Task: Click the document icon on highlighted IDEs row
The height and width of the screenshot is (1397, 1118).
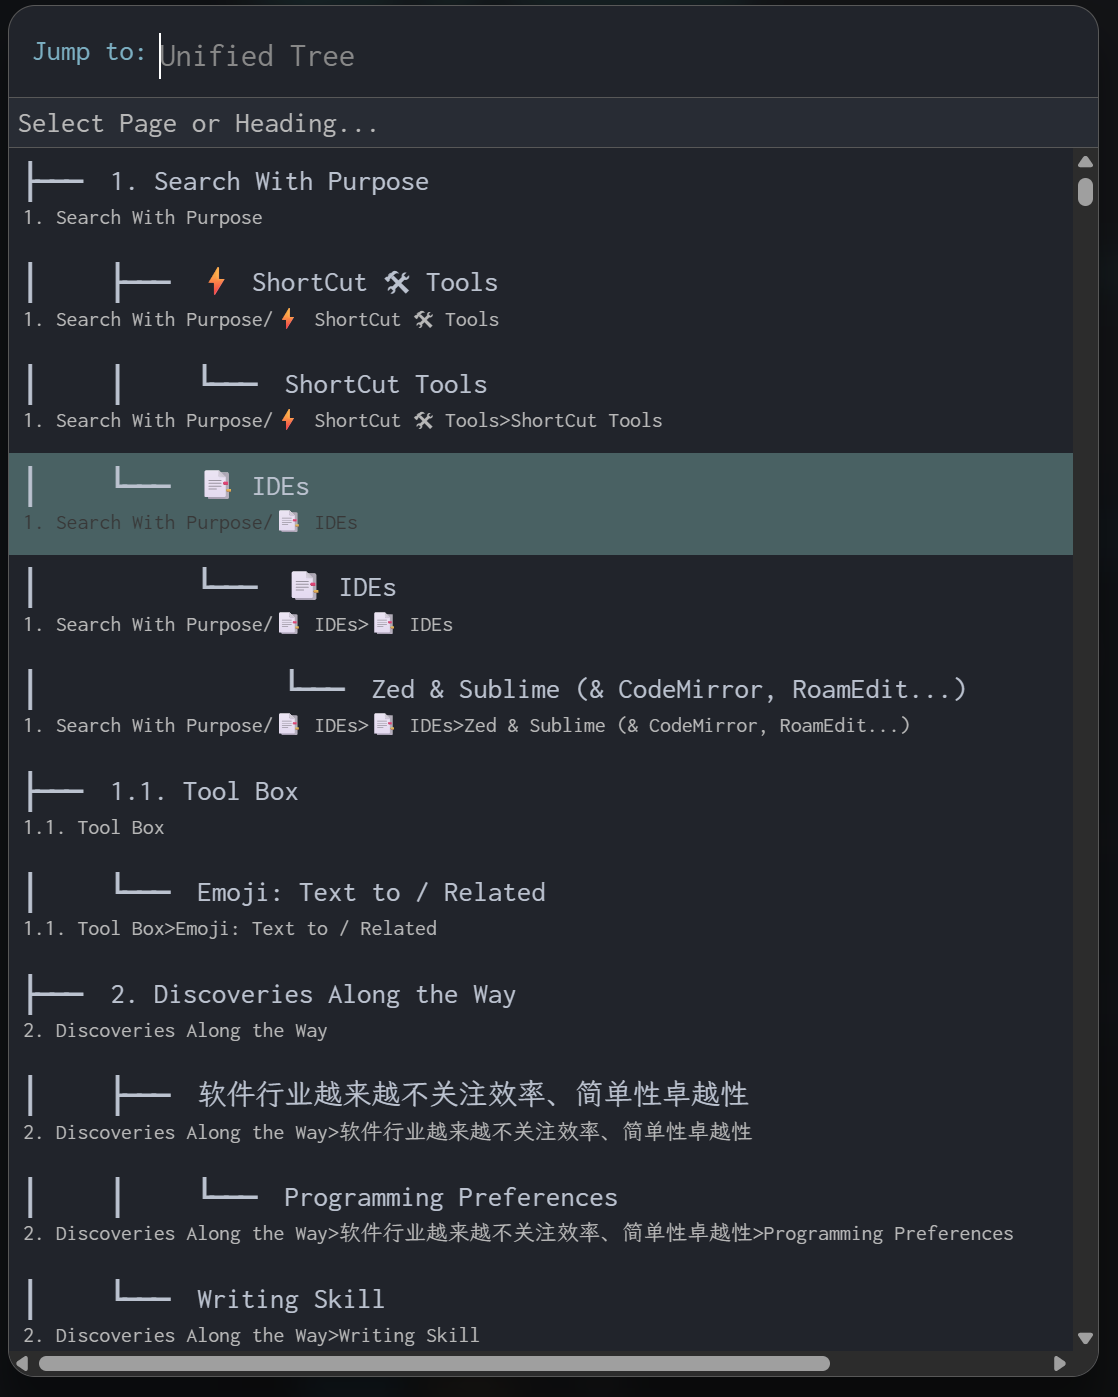Action: point(217,486)
